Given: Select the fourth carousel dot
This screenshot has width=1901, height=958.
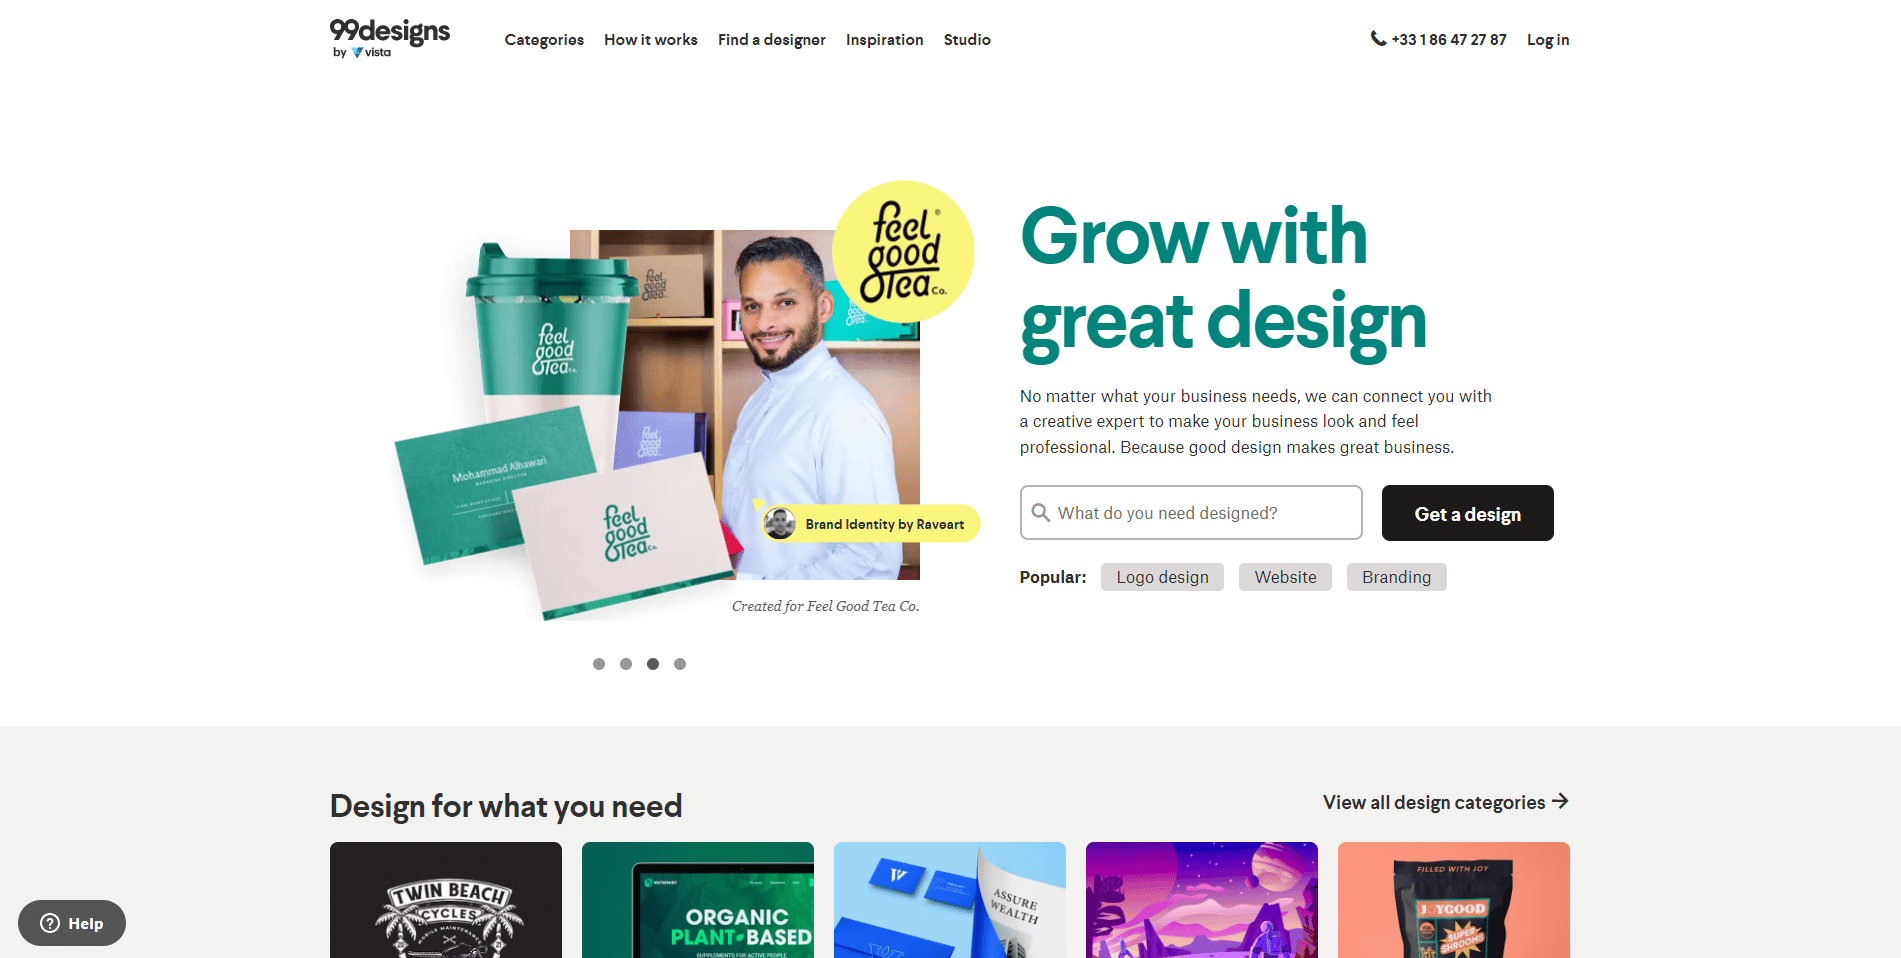Looking at the screenshot, I should [x=680, y=664].
